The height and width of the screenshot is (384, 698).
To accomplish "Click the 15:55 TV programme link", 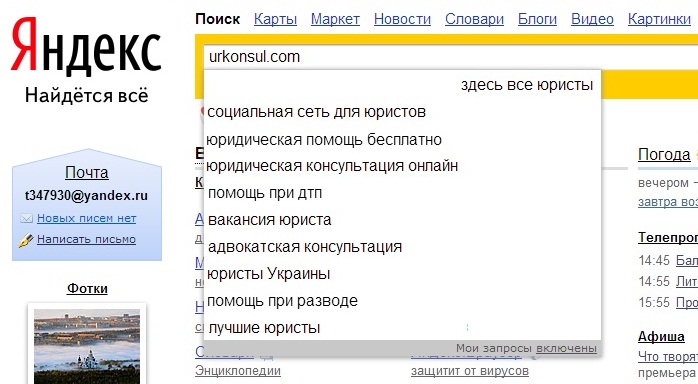I will click(687, 302).
